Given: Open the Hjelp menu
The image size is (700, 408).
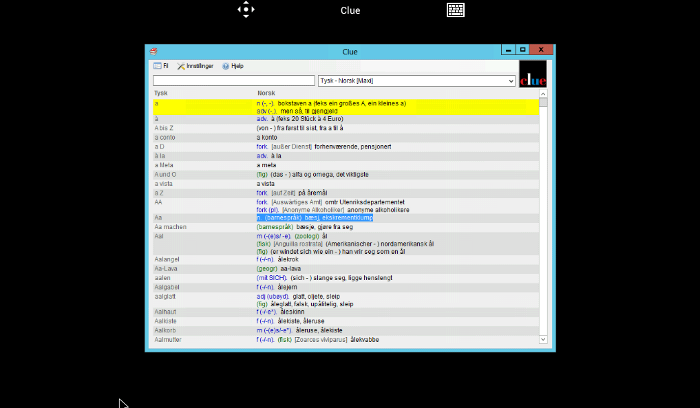Looking at the screenshot, I should [233, 66].
